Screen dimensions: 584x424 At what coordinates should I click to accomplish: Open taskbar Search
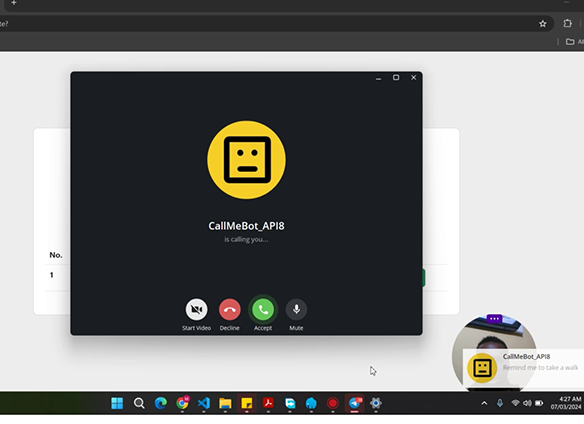139,403
